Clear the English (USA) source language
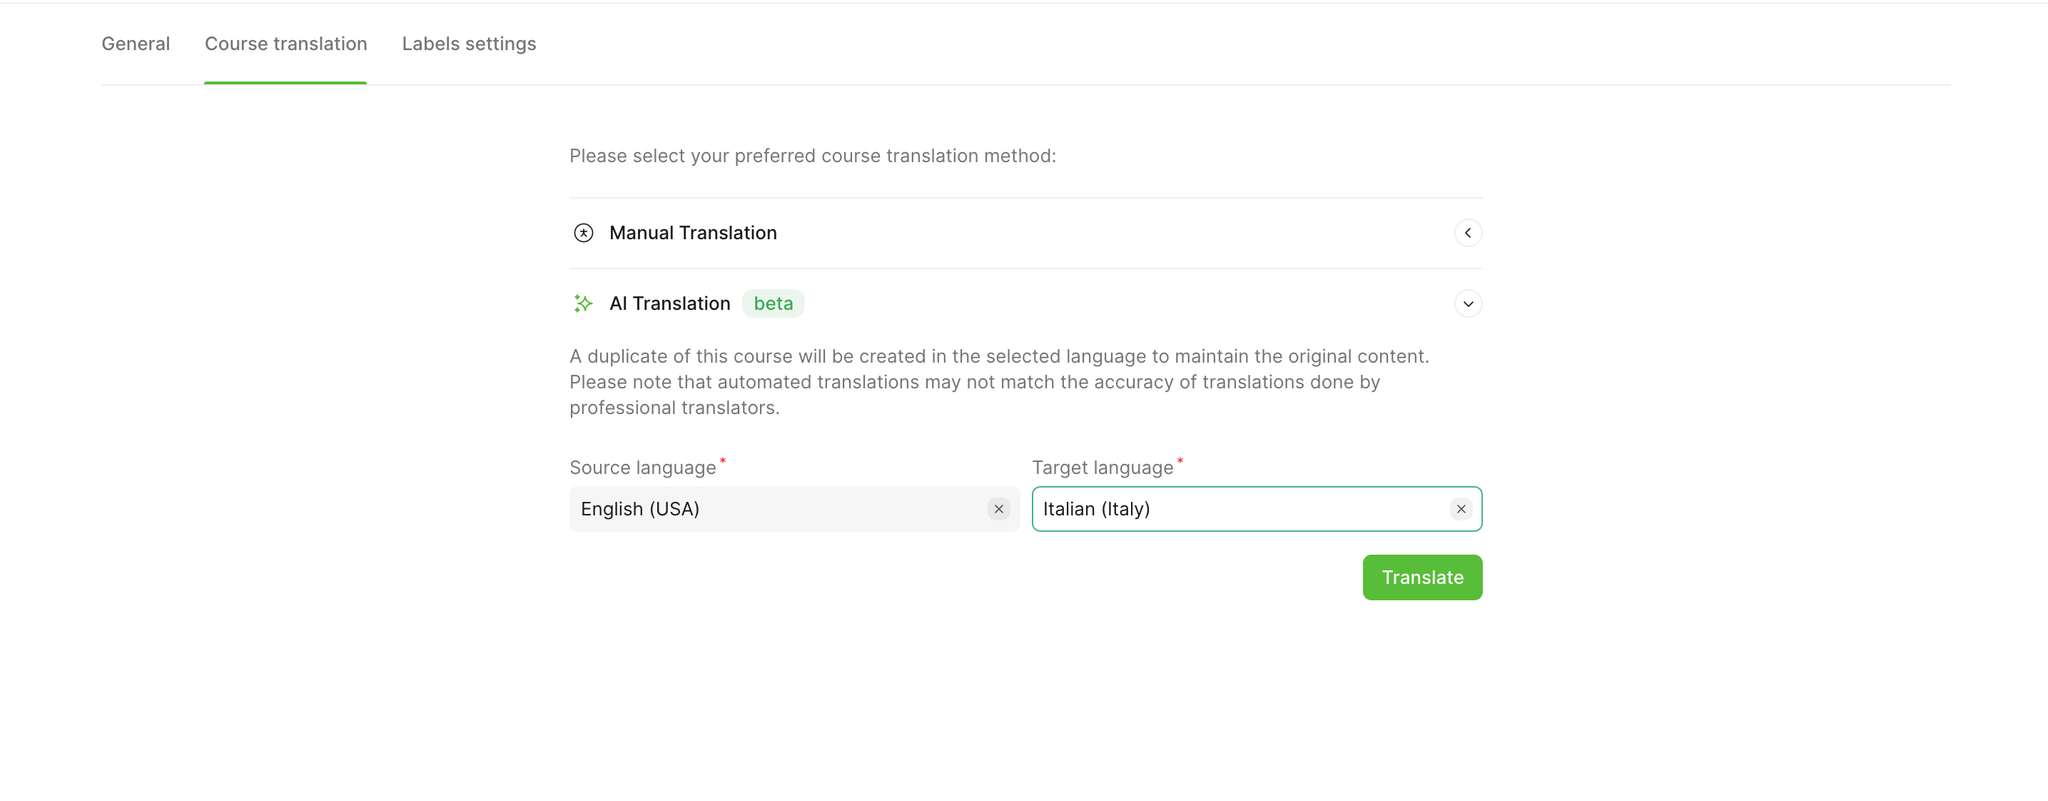 (x=999, y=509)
